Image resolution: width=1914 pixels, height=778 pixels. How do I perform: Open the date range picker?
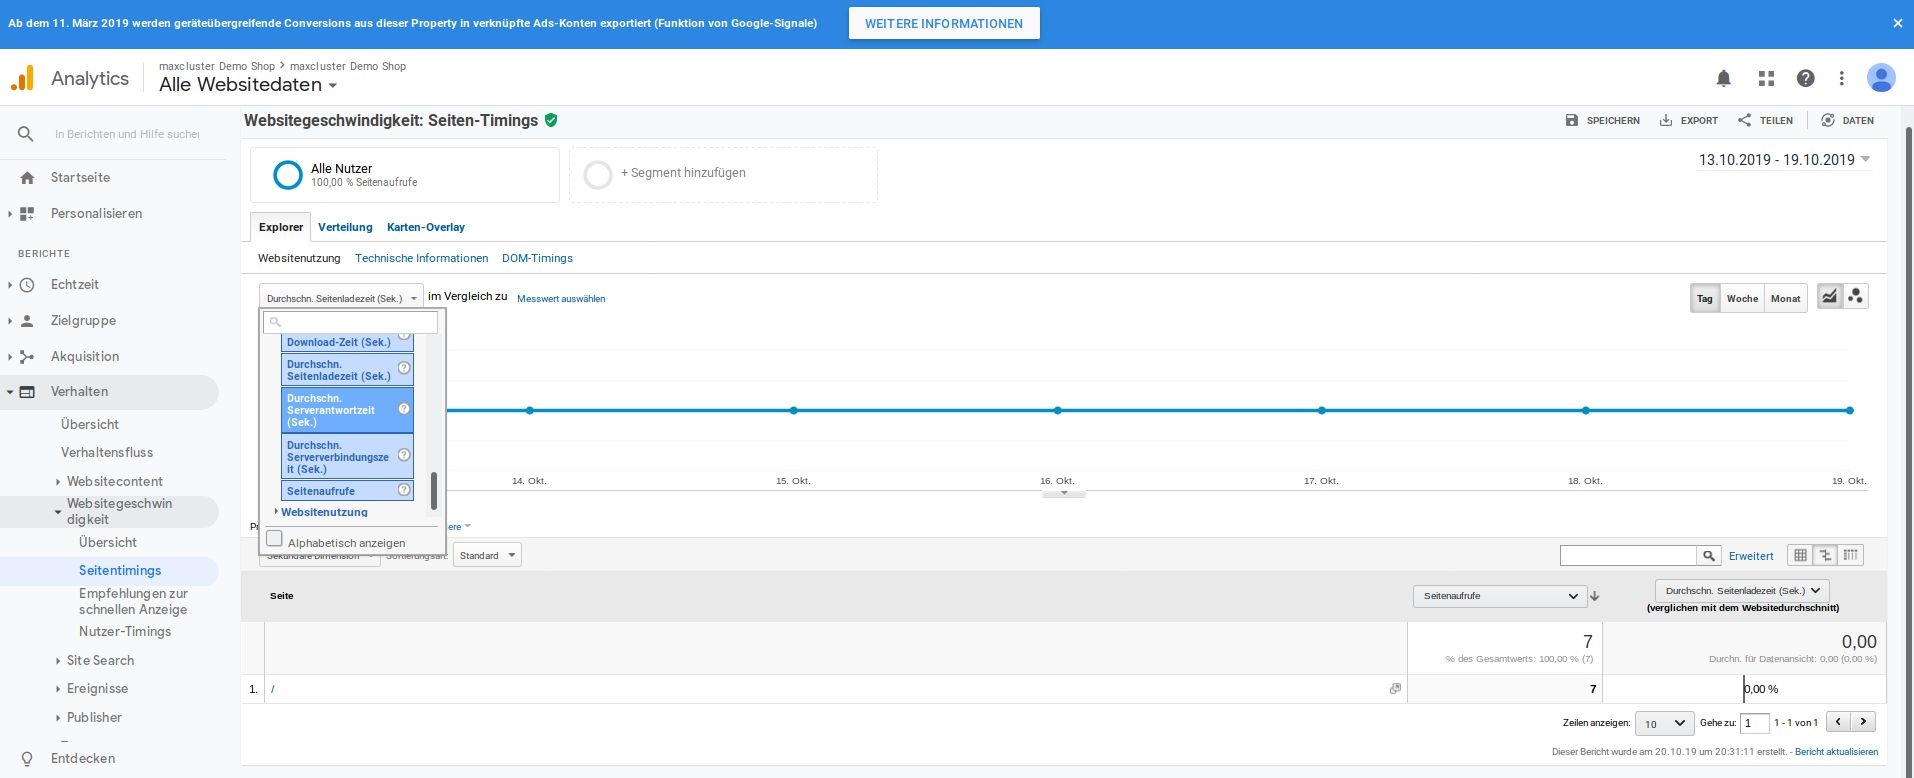[x=1785, y=160]
